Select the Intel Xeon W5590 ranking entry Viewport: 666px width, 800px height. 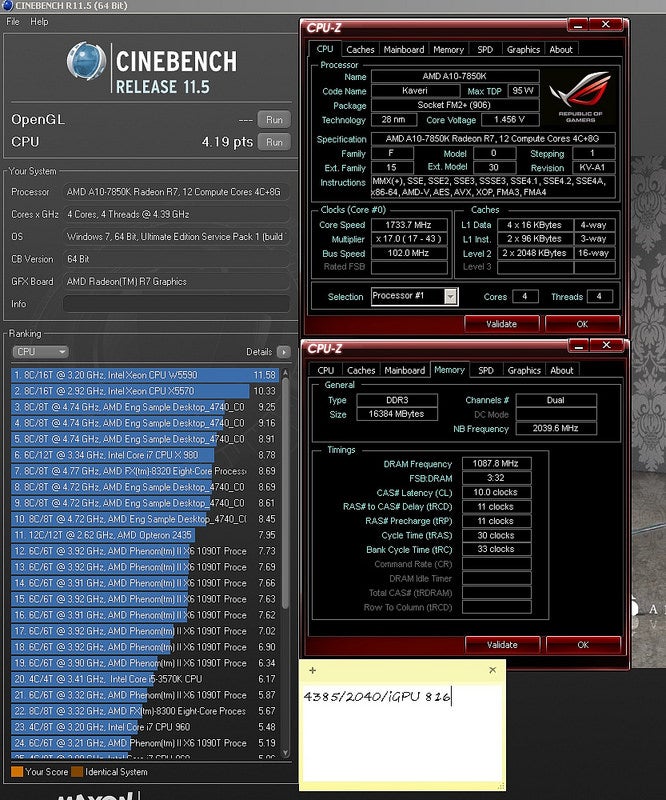click(x=130, y=375)
